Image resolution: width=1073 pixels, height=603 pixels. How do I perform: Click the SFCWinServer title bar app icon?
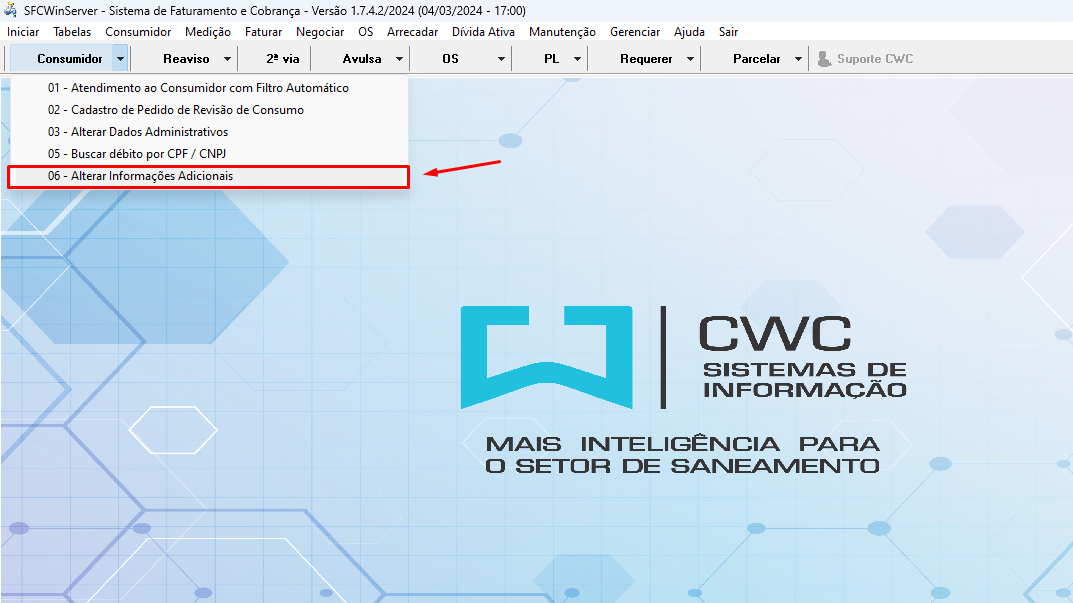pos(11,11)
